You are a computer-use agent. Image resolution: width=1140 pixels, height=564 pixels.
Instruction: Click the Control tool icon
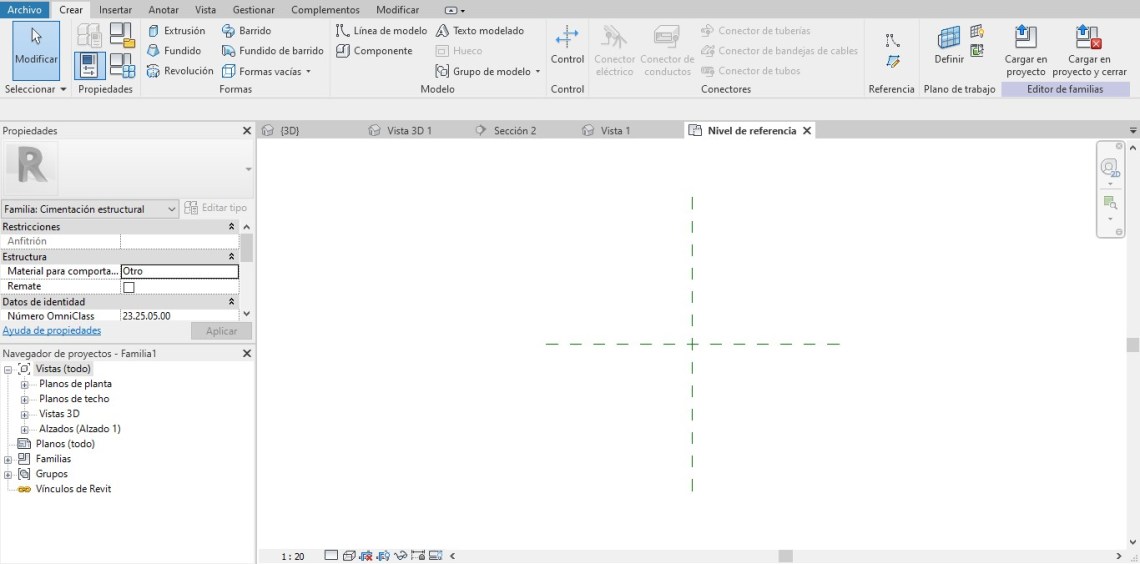click(567, 38)
